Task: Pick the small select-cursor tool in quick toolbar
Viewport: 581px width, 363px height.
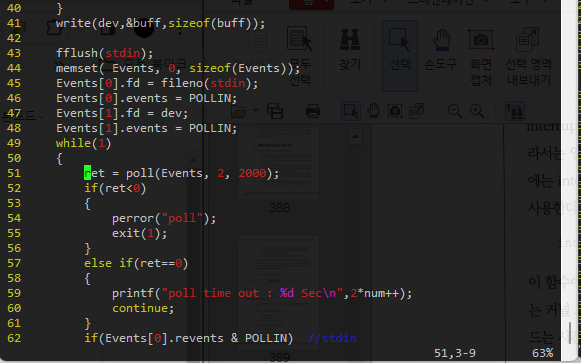Action: (x=351, y=111)
